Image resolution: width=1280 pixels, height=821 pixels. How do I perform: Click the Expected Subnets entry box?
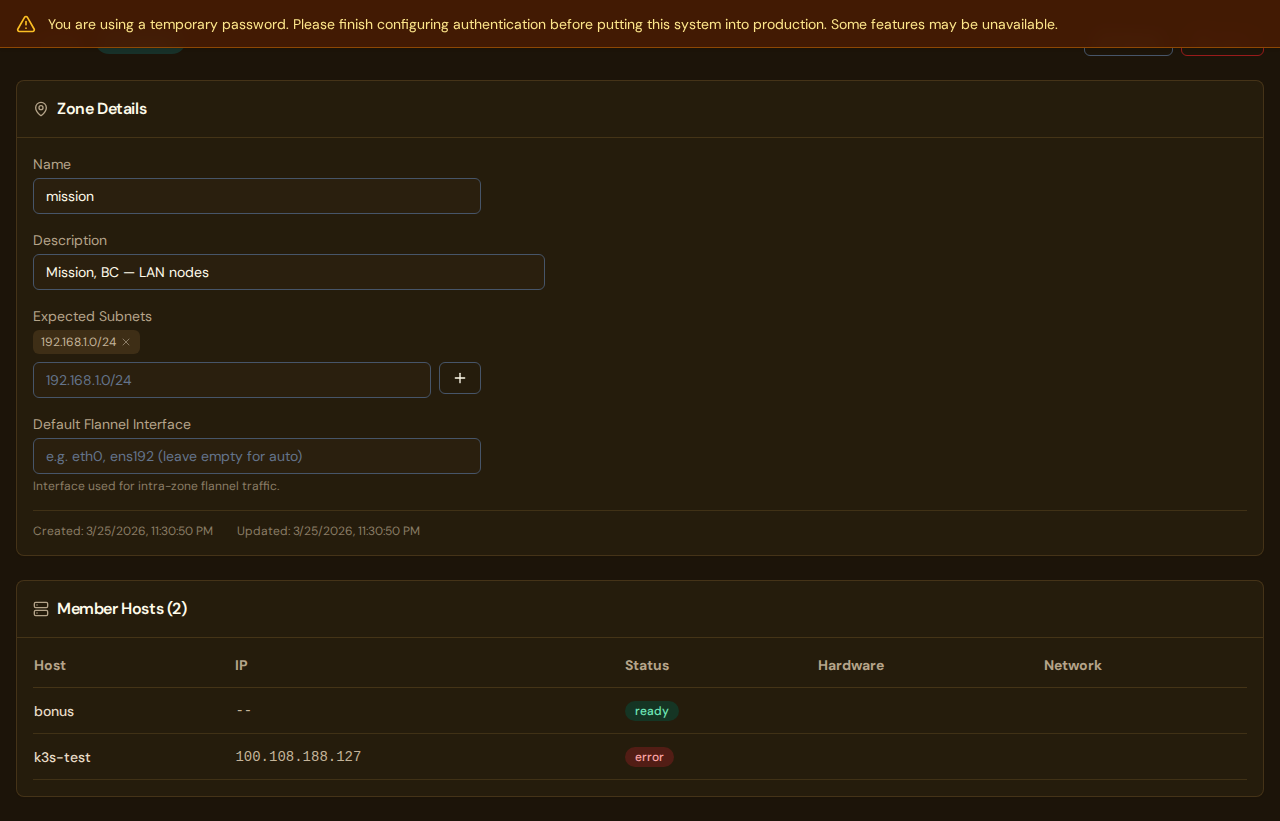coord(231,379)
